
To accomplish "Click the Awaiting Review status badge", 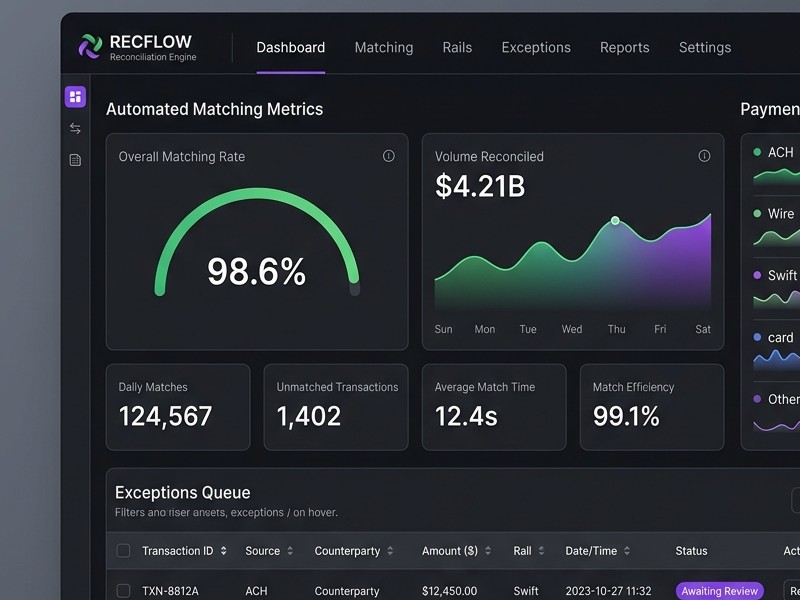I will click(719, 591).
